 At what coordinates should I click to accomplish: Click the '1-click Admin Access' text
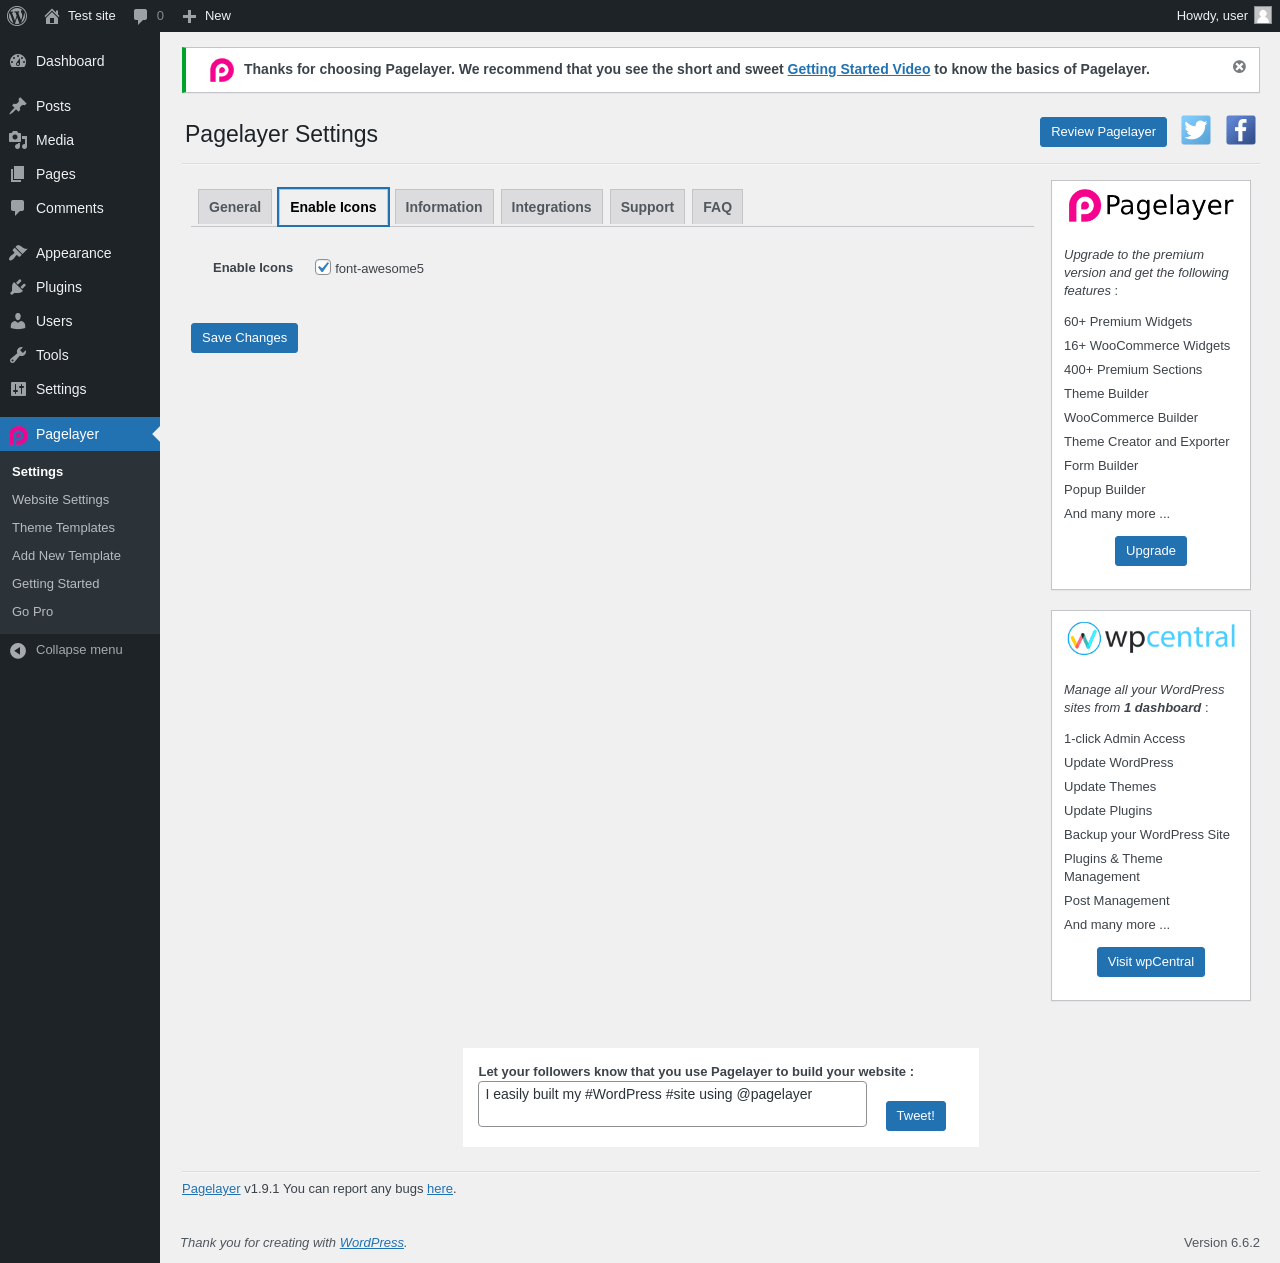tap(1124, 739)
